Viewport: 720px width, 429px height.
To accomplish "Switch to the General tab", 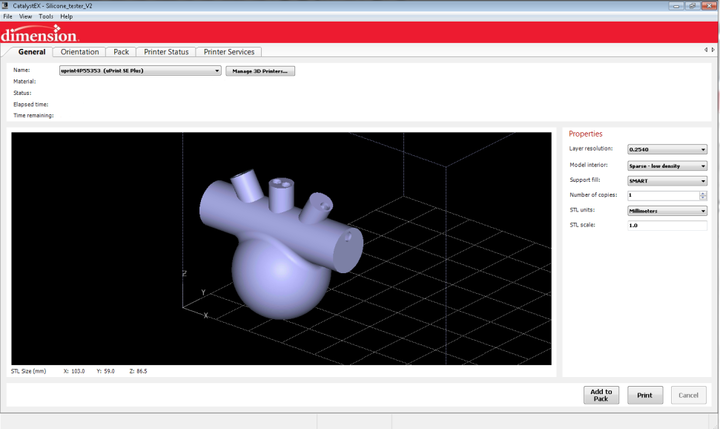I will (32, 52).
